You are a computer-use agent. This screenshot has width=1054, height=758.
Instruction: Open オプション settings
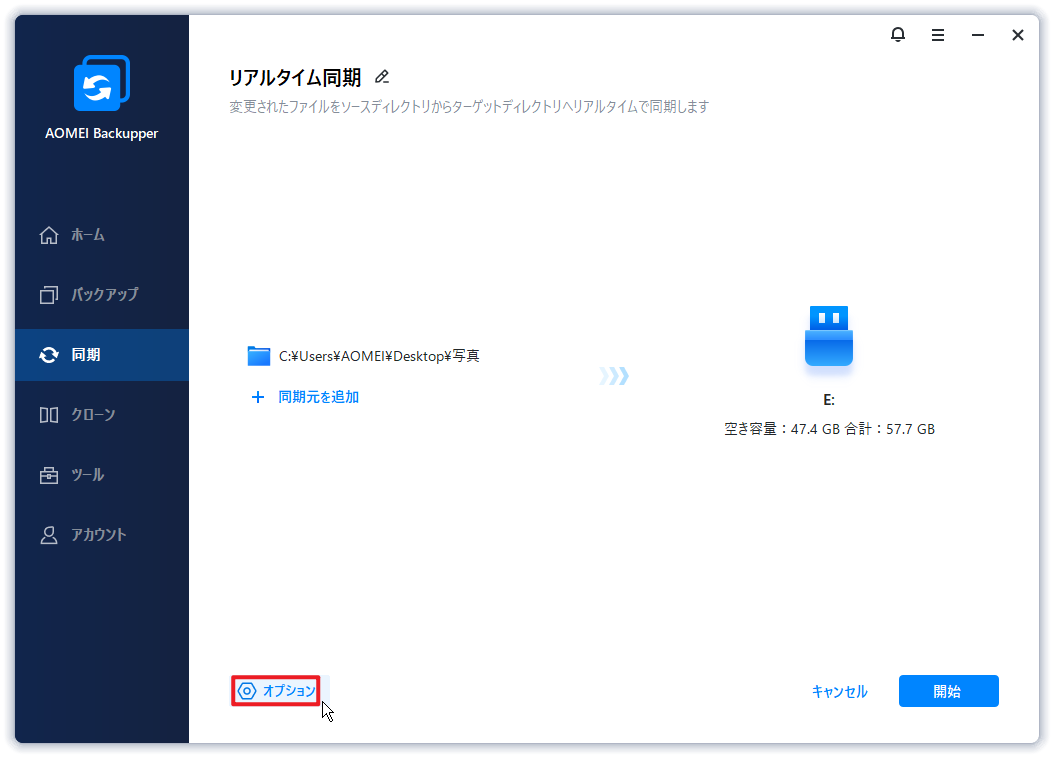pyautogui.click(x=289, y=691)
